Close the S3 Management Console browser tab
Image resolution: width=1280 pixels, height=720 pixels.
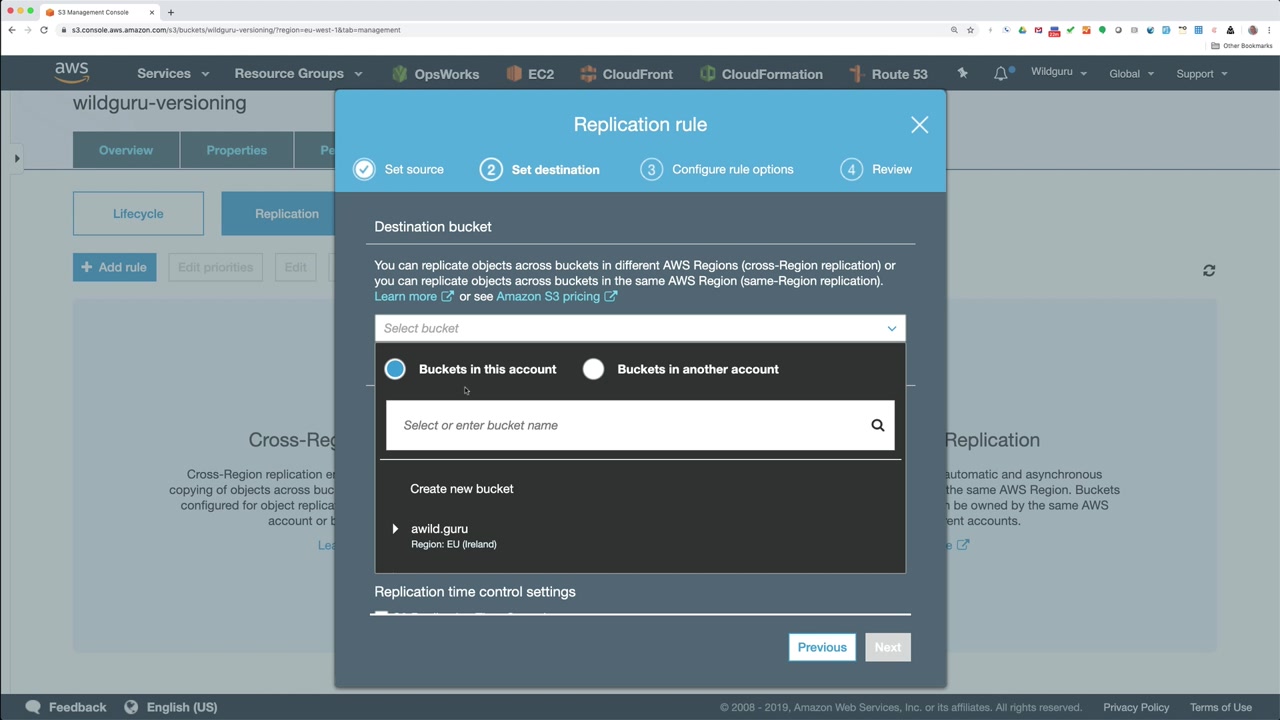152,12
